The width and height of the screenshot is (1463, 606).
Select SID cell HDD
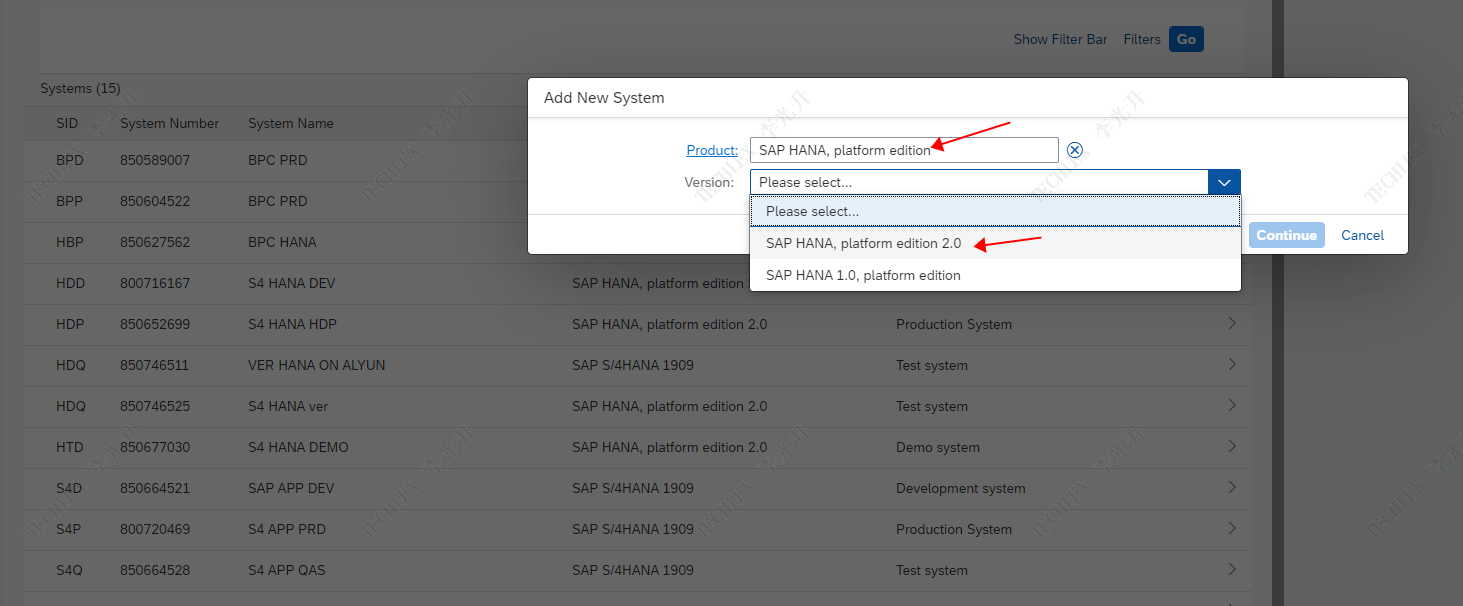click(71, 283)
